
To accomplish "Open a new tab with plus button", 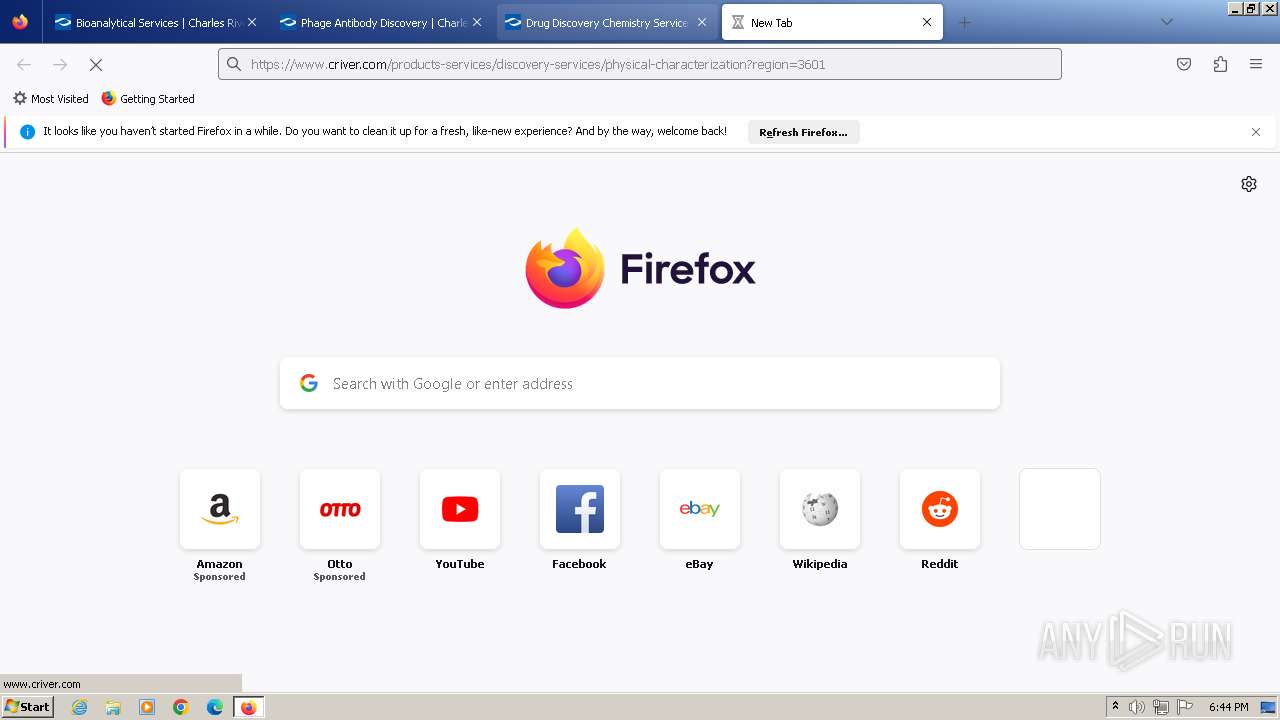I will (x=964, y=22).
